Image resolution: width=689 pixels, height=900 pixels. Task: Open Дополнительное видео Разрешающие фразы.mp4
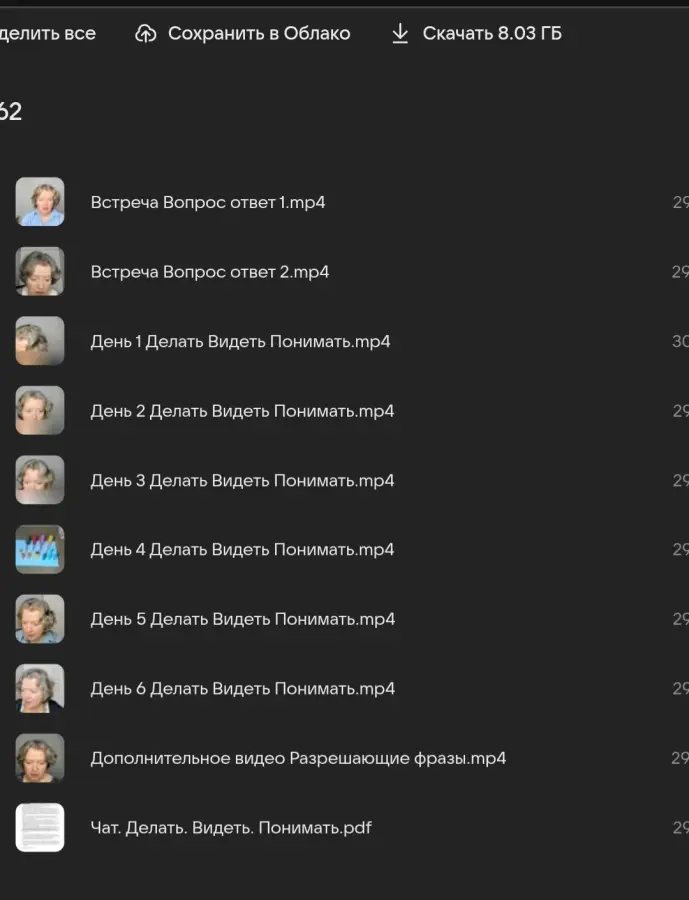coord(298,758)
